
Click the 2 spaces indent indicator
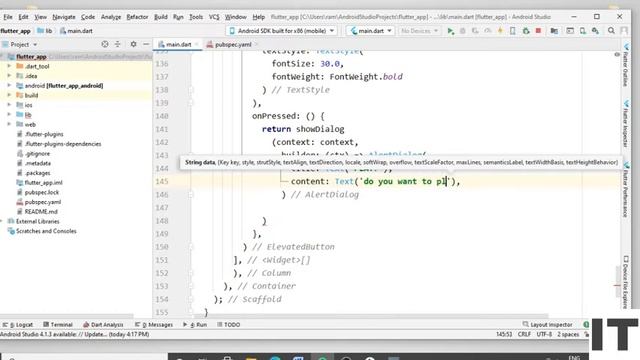[x=569, y=334]
